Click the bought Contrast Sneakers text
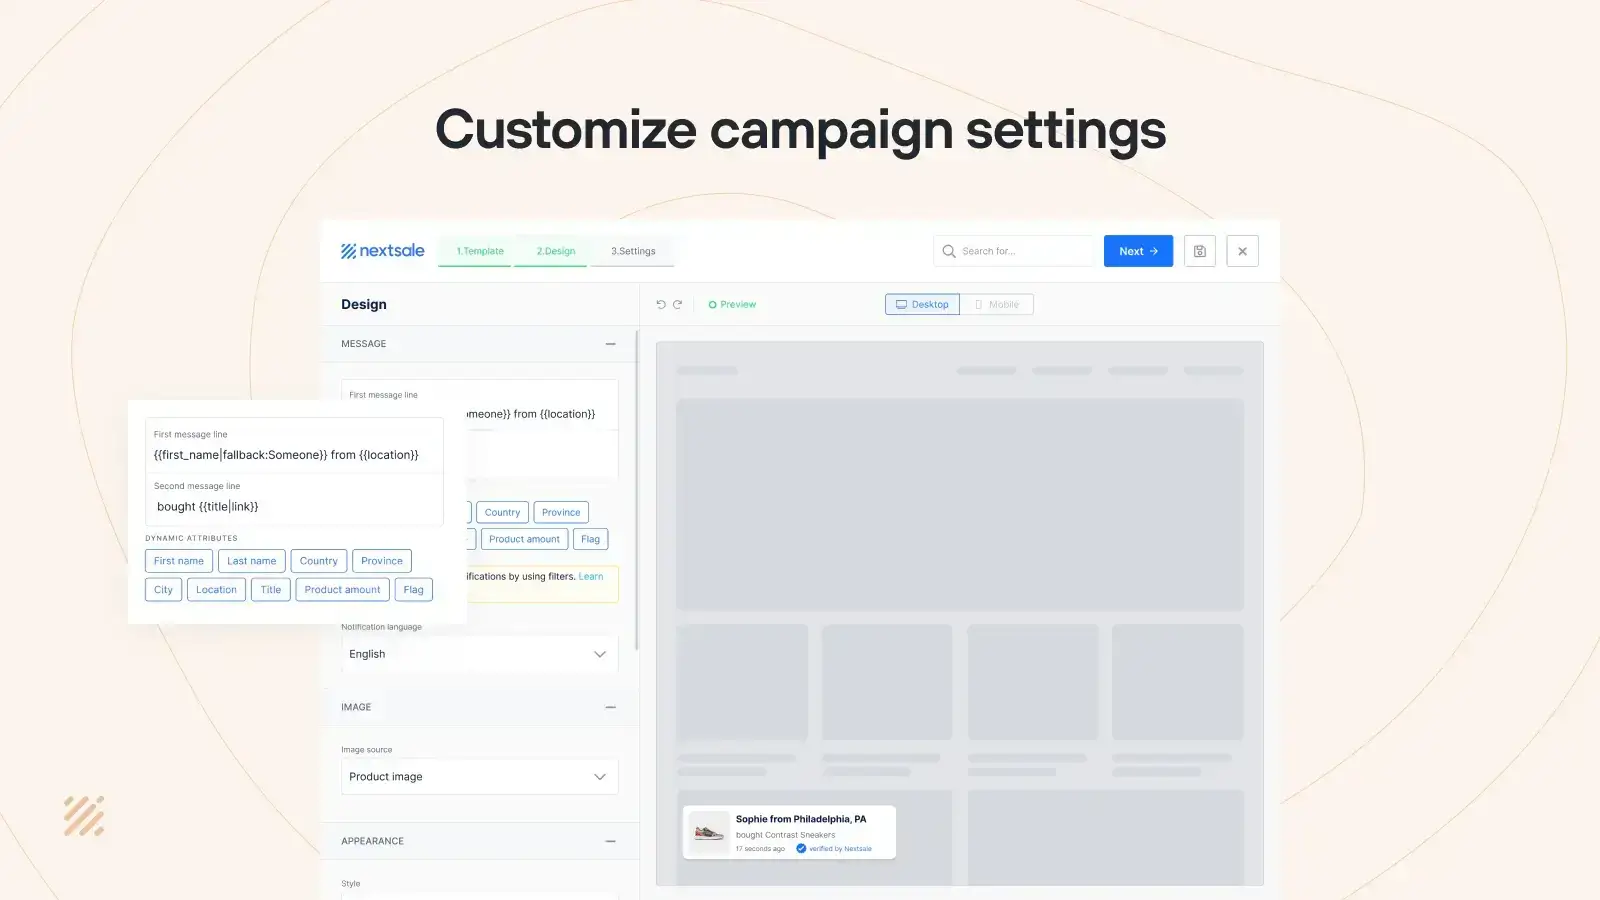The height and width of the screenshot is (900, 1600). 786,835
